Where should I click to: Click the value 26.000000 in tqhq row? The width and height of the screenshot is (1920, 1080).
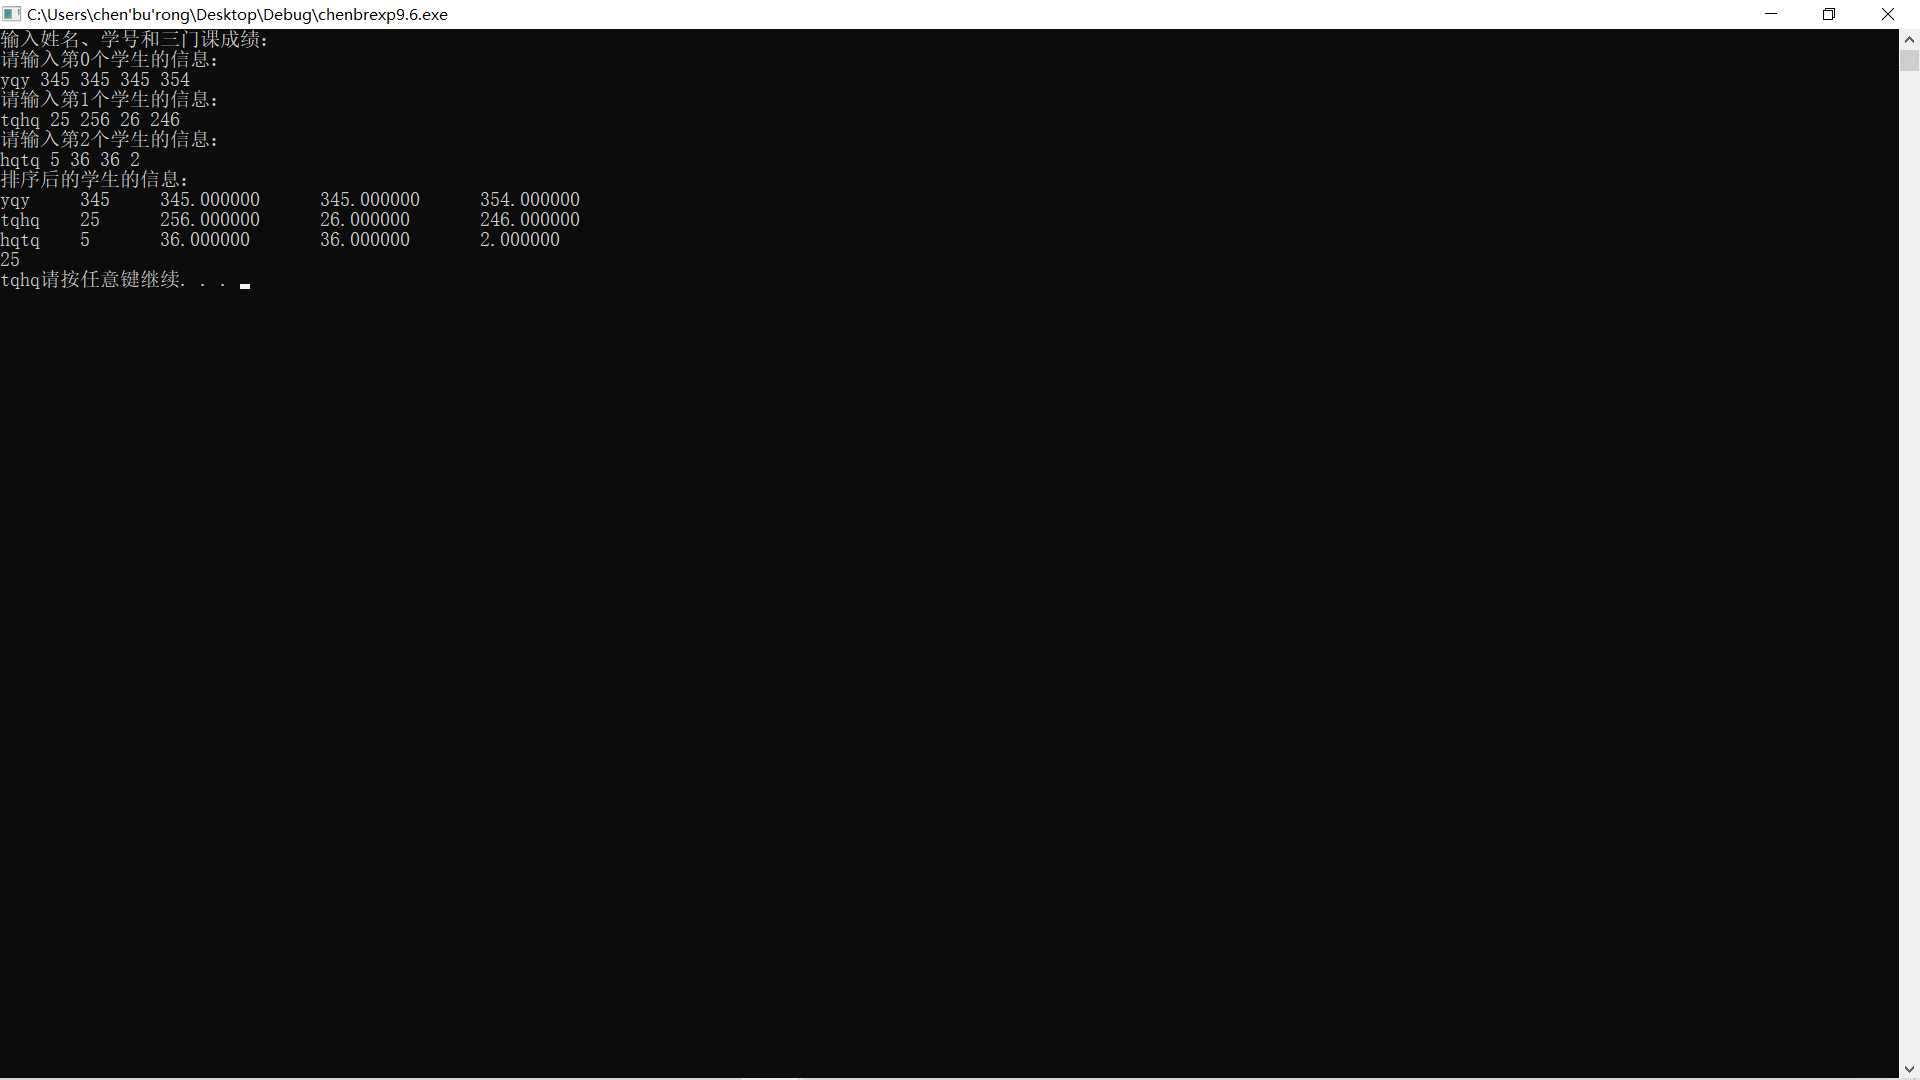(364, 220)
